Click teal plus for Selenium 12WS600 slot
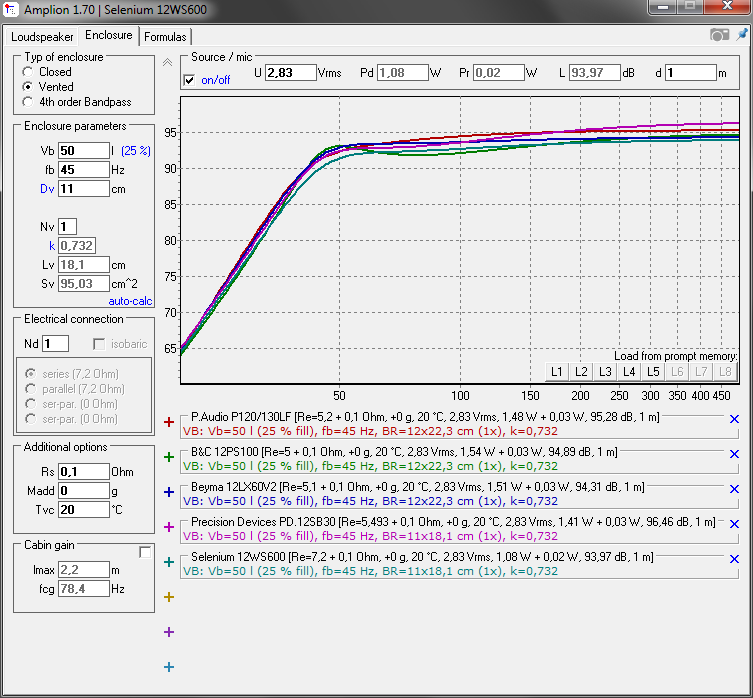The width and height of the screenshot is (753, 698). pos(169,562)
